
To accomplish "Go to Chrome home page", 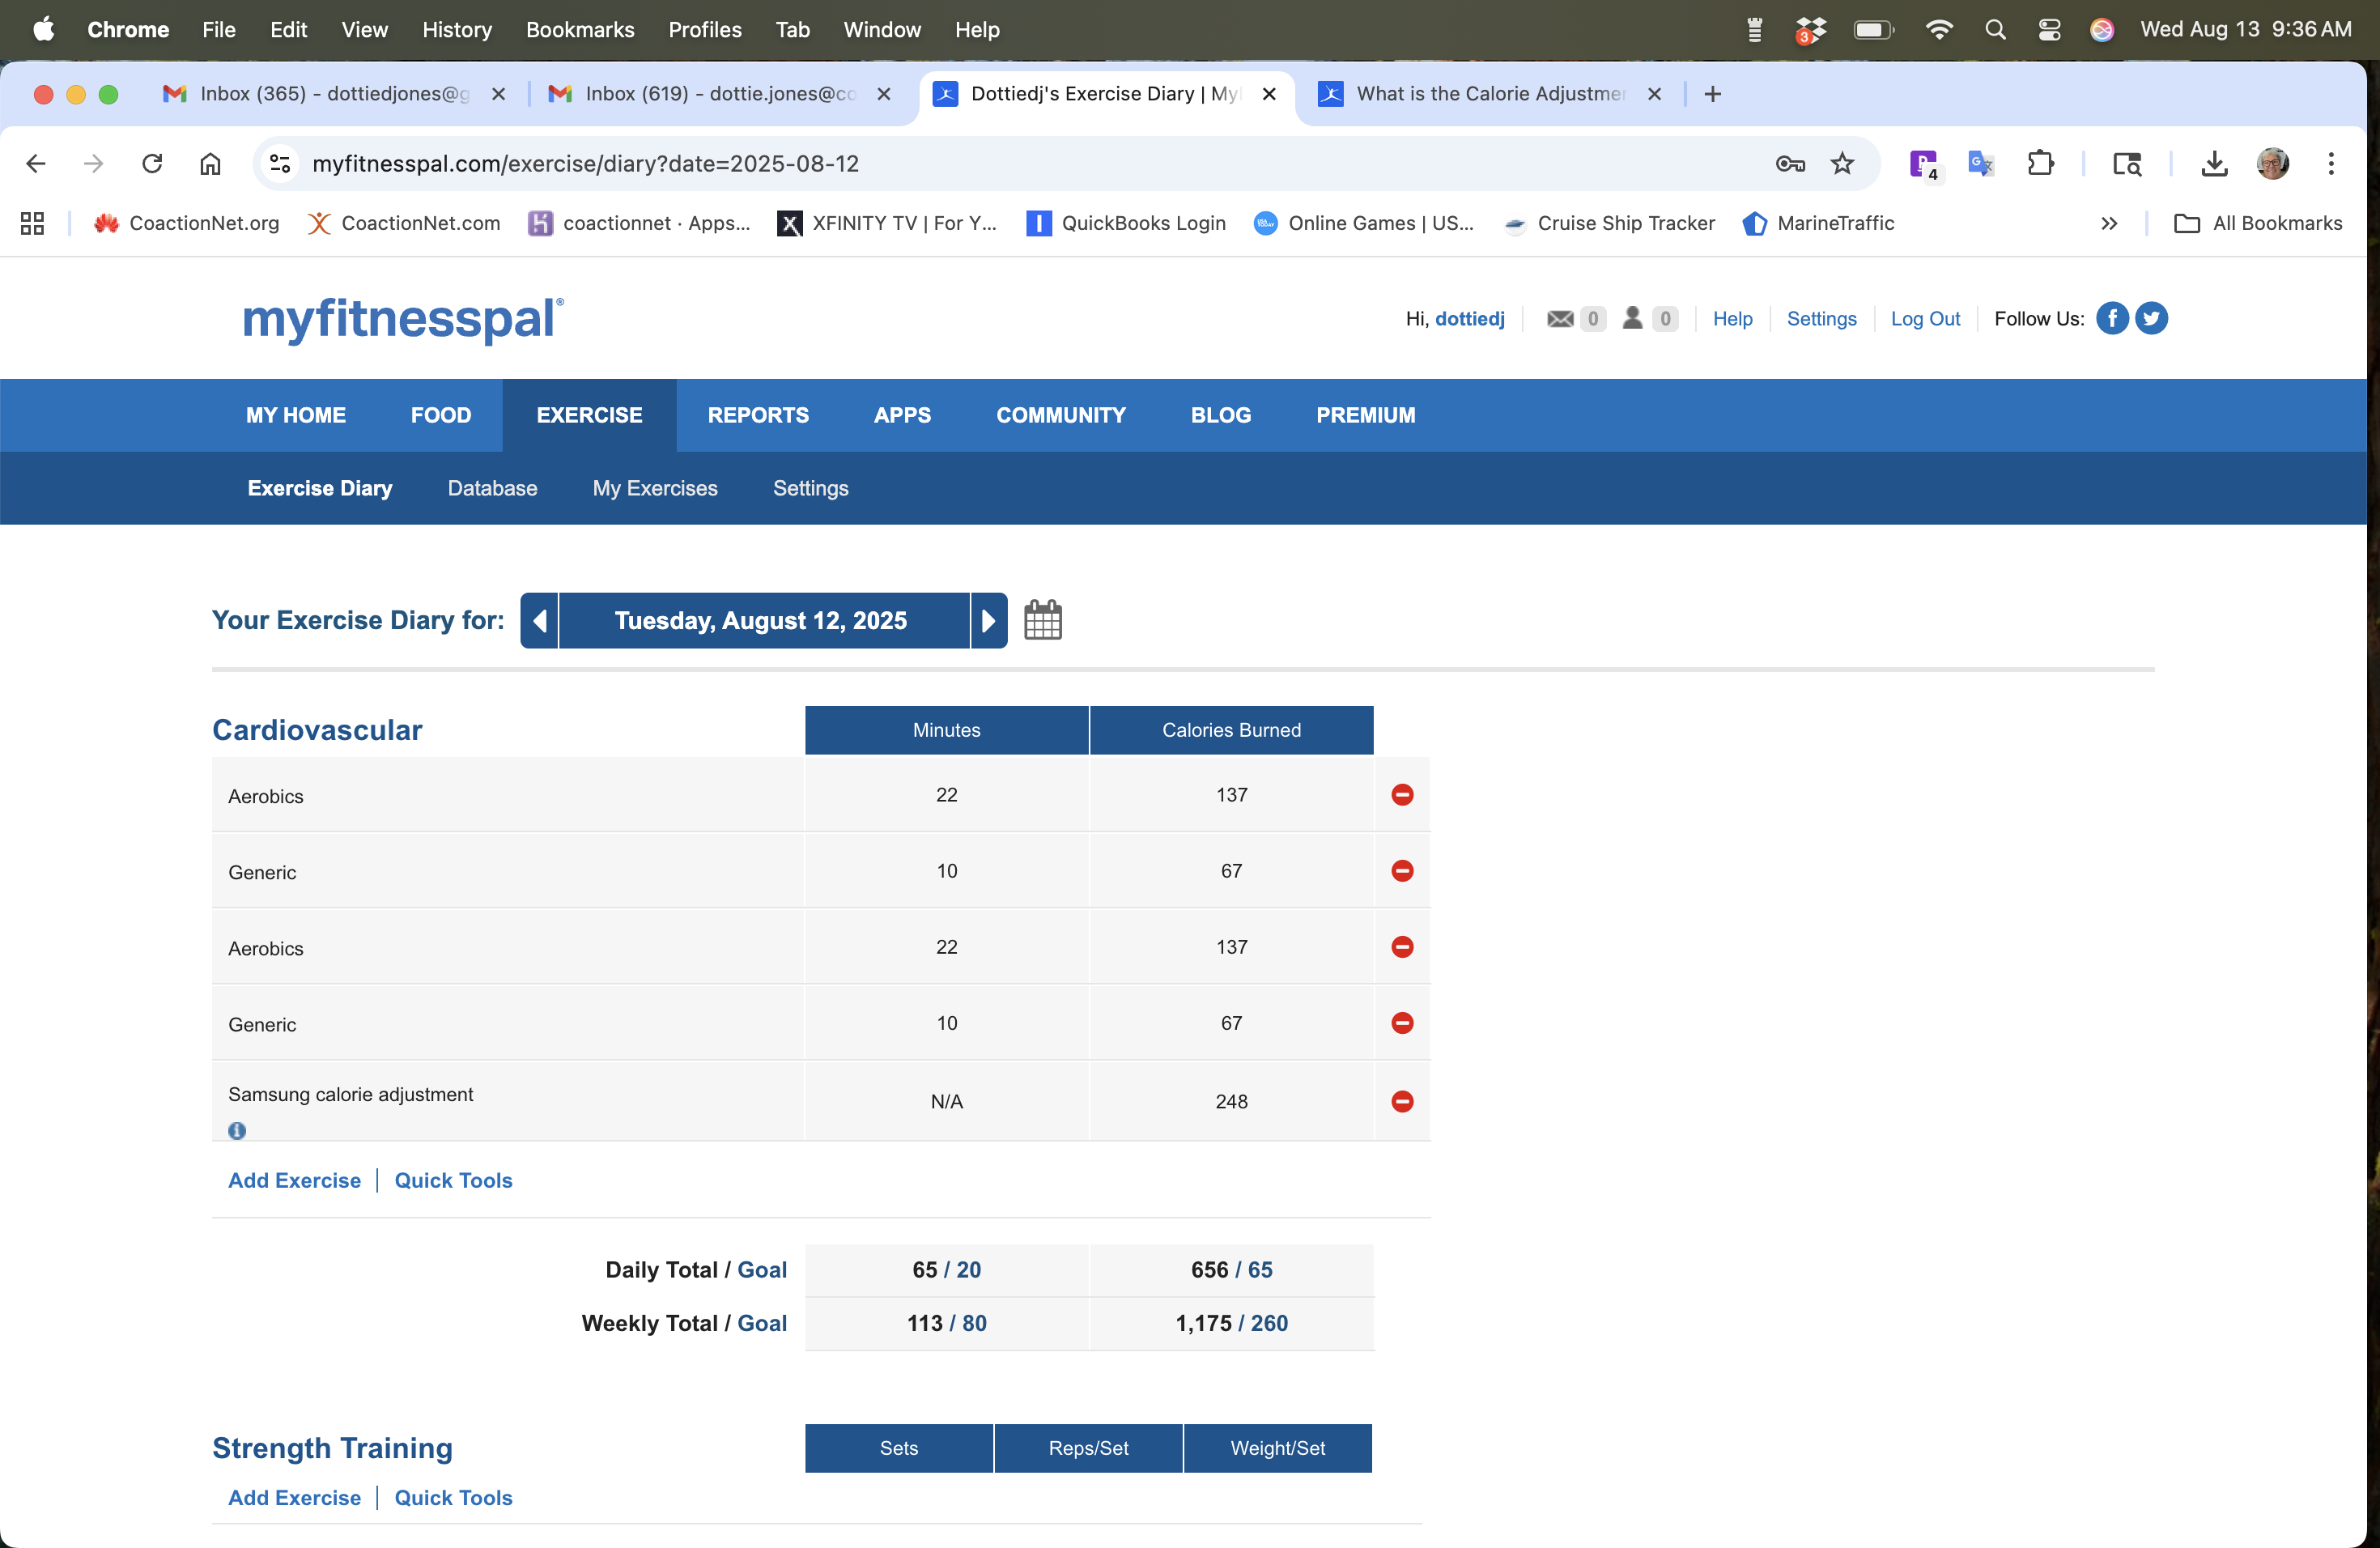I will [210, 163].
